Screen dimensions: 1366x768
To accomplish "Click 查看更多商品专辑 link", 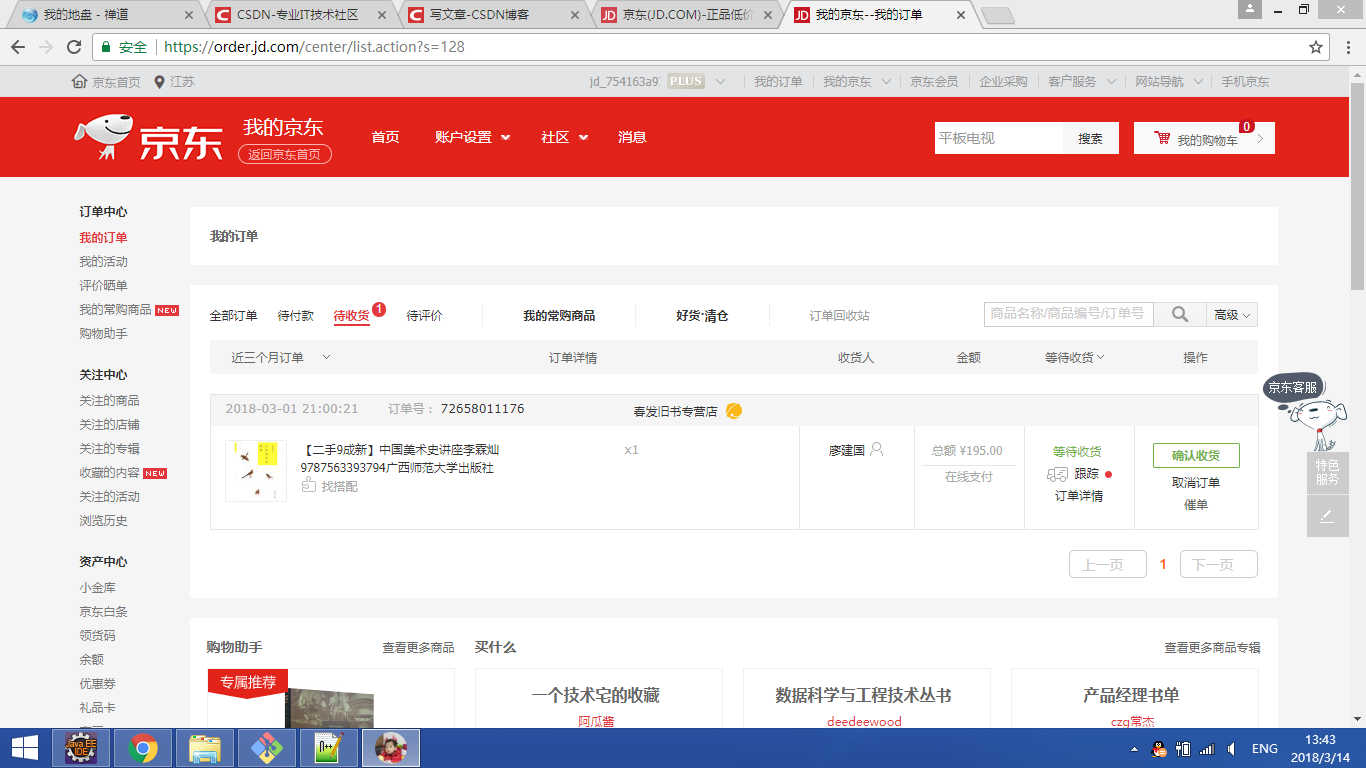I will click(x=1212, y=648).
